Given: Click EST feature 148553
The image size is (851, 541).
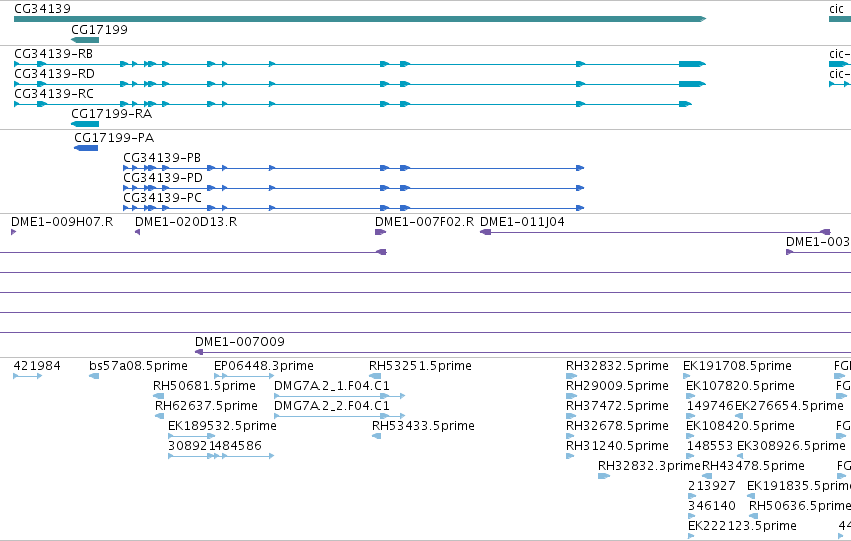Looking at the screenshot, I should tap(690, 456).
